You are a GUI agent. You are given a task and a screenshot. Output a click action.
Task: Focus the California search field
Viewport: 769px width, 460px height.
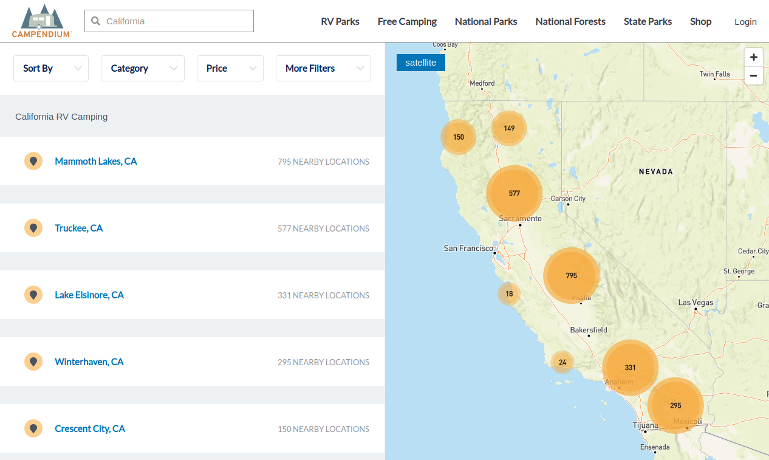click(x=169, y=21)
